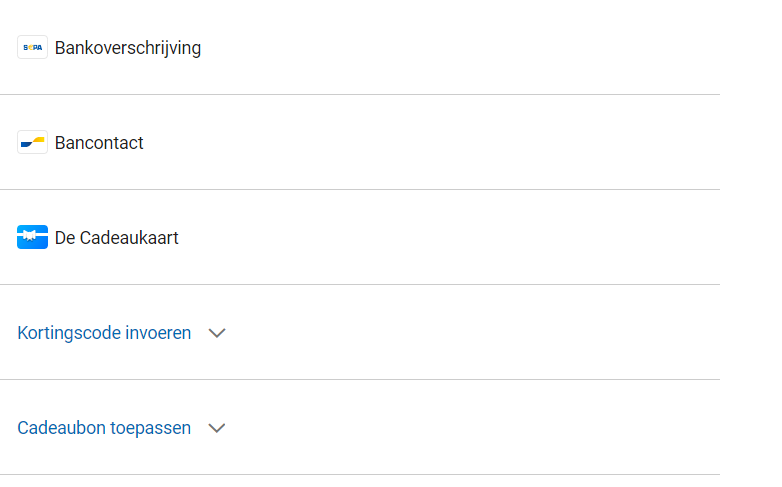The width and height of the screenshot is (782, 487).
Task: Click the Bankoverschrijving text label
Action: [128, 48]
